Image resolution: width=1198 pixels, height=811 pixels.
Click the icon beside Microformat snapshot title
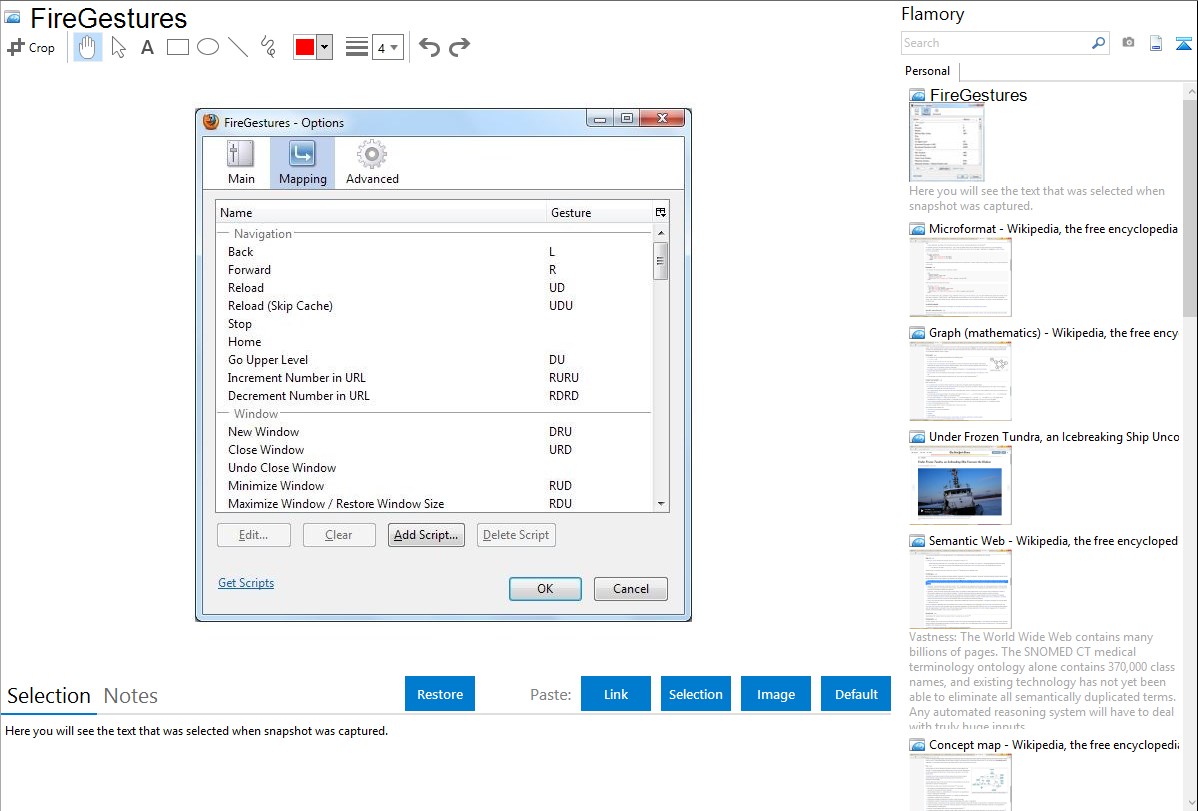[x=917, y=229]
